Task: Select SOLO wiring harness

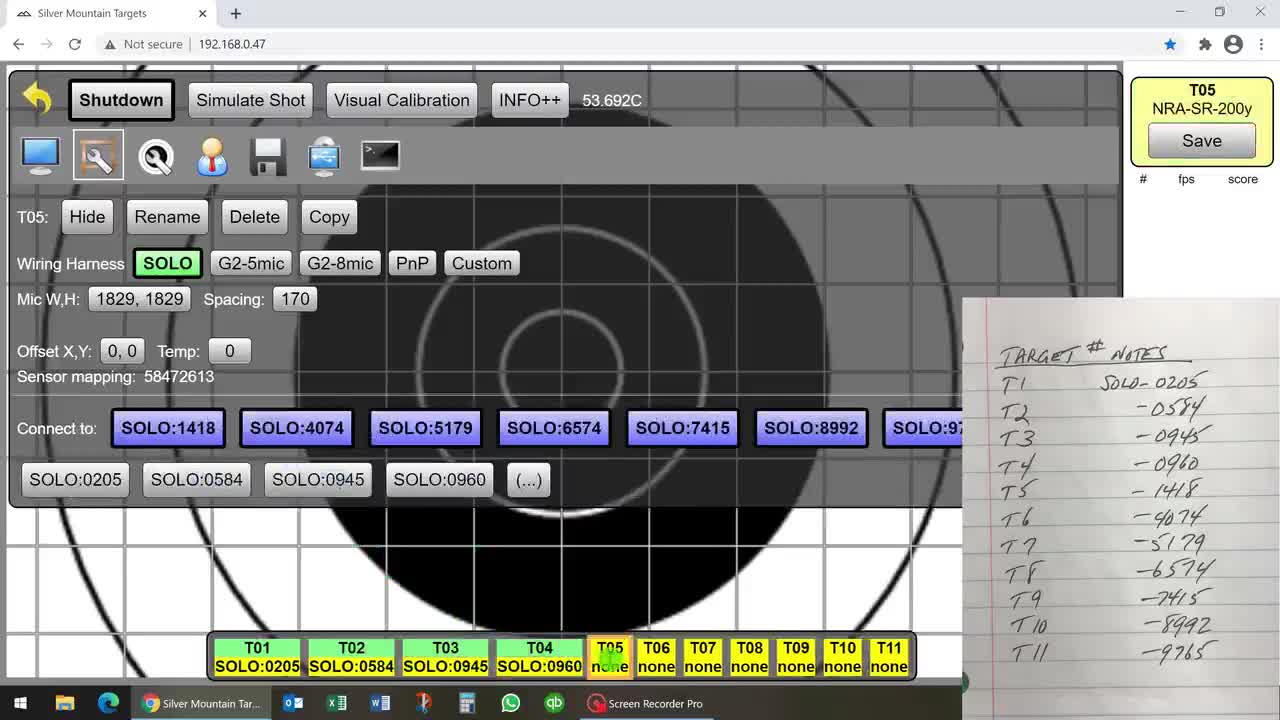Action: coord(168,263)
